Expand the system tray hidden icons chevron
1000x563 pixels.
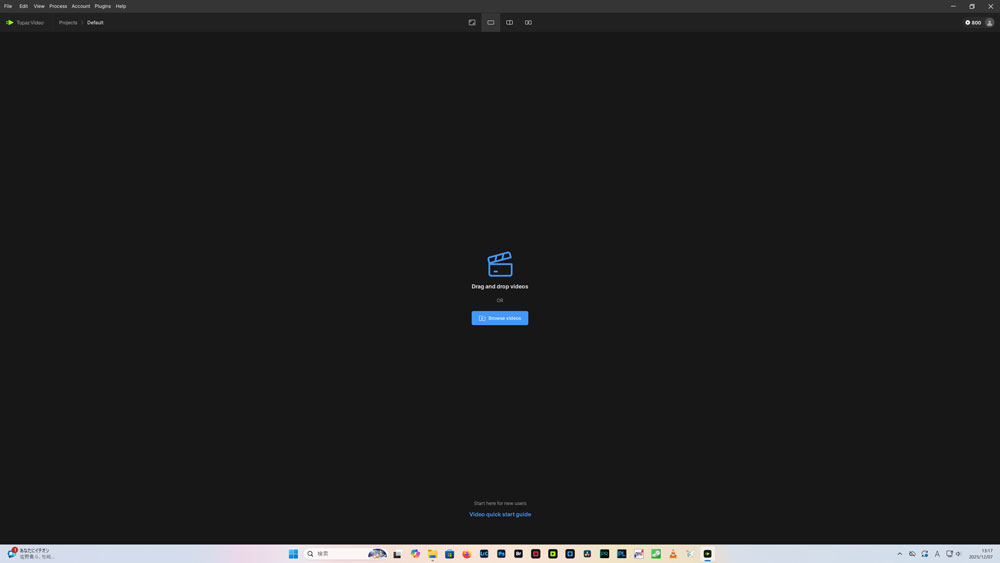pyautogui.click(x=899, y=554)
